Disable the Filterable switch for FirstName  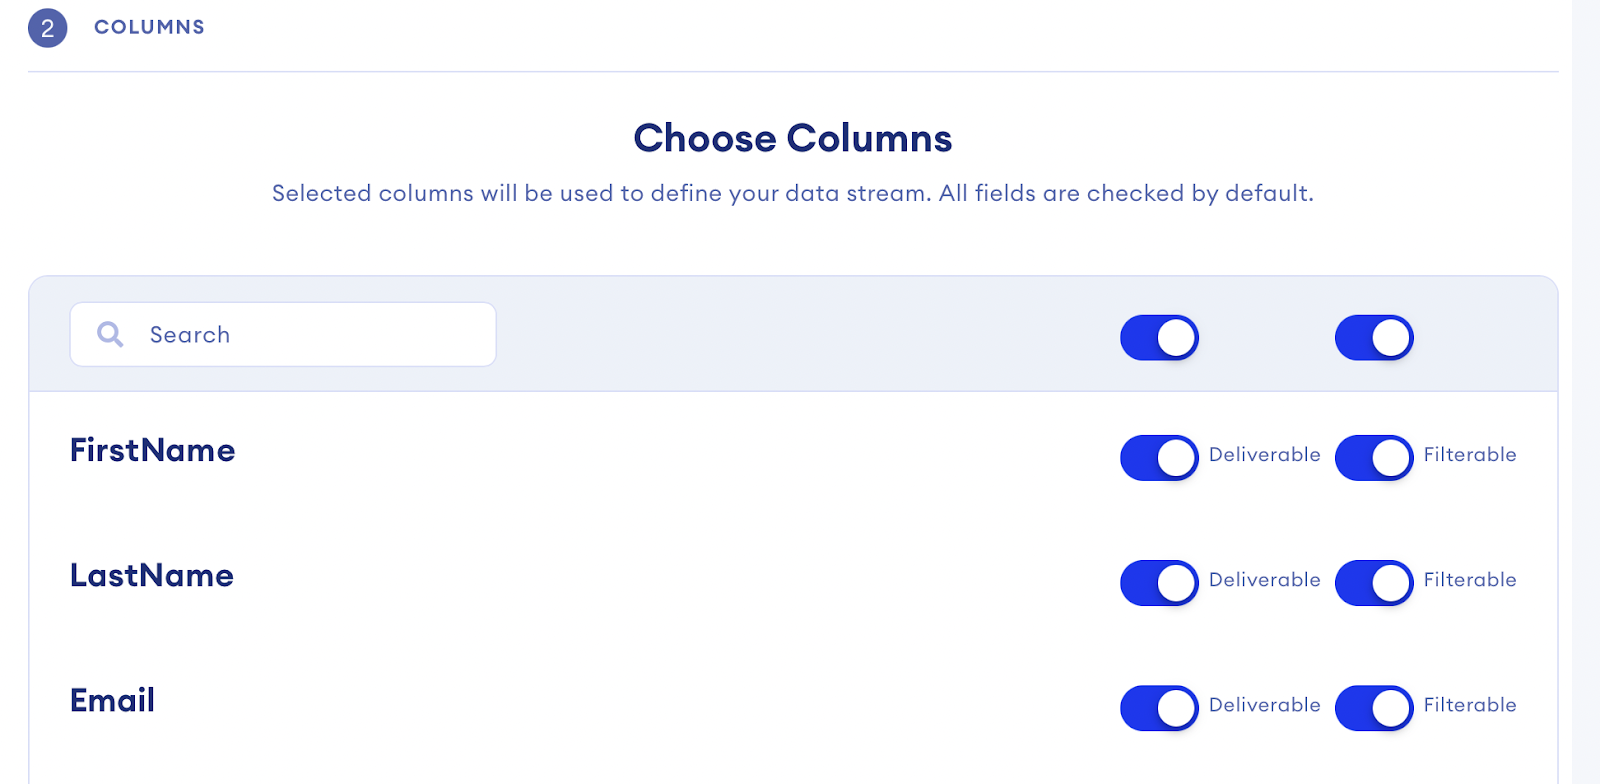(x=1374, y=458)
